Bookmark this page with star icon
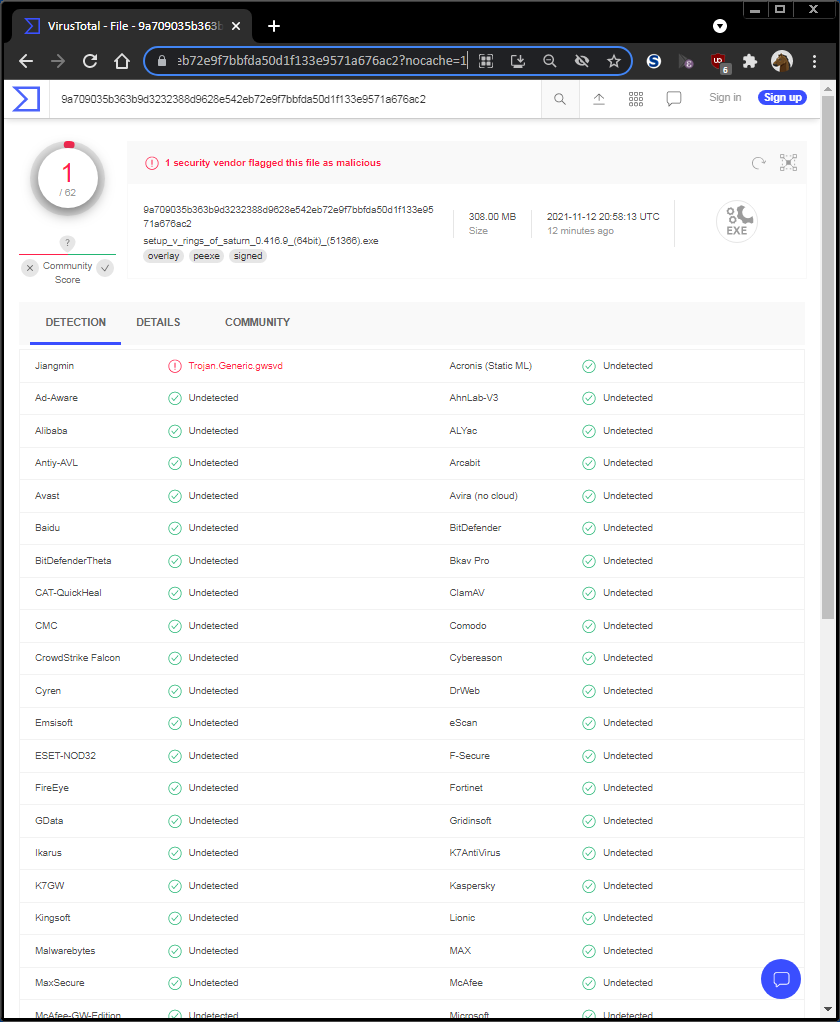840x1022 pixels. (x=614, y=61)
